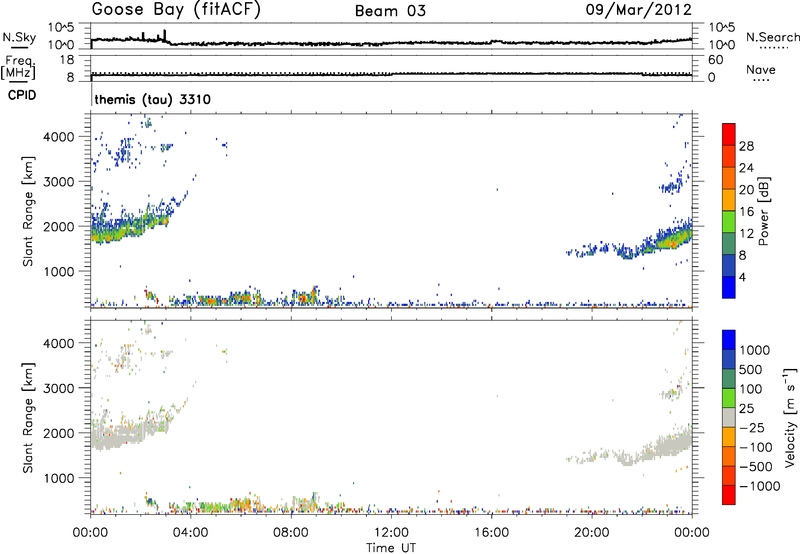Click the "4" power color bar label
Image resolution: width=800 pixels, height=554 pixels.
[x=742, y=278]
